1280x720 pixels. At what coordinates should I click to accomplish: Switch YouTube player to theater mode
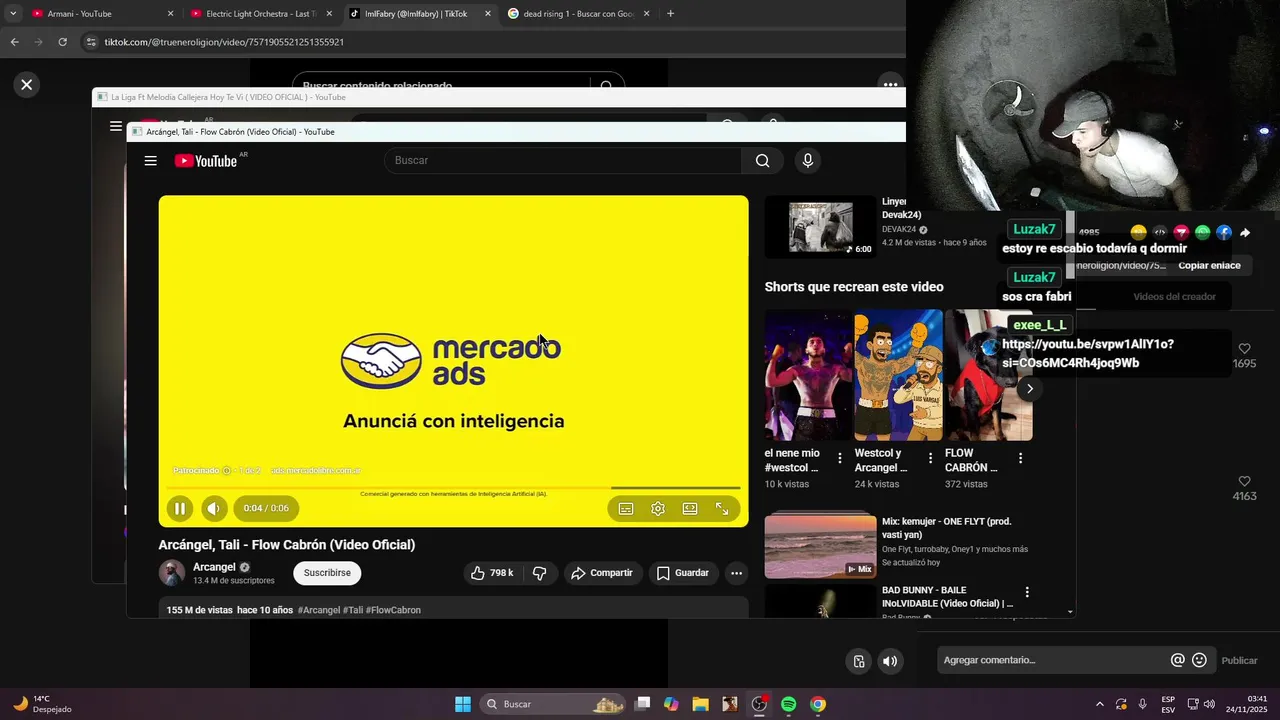click(x=690, y=509)
